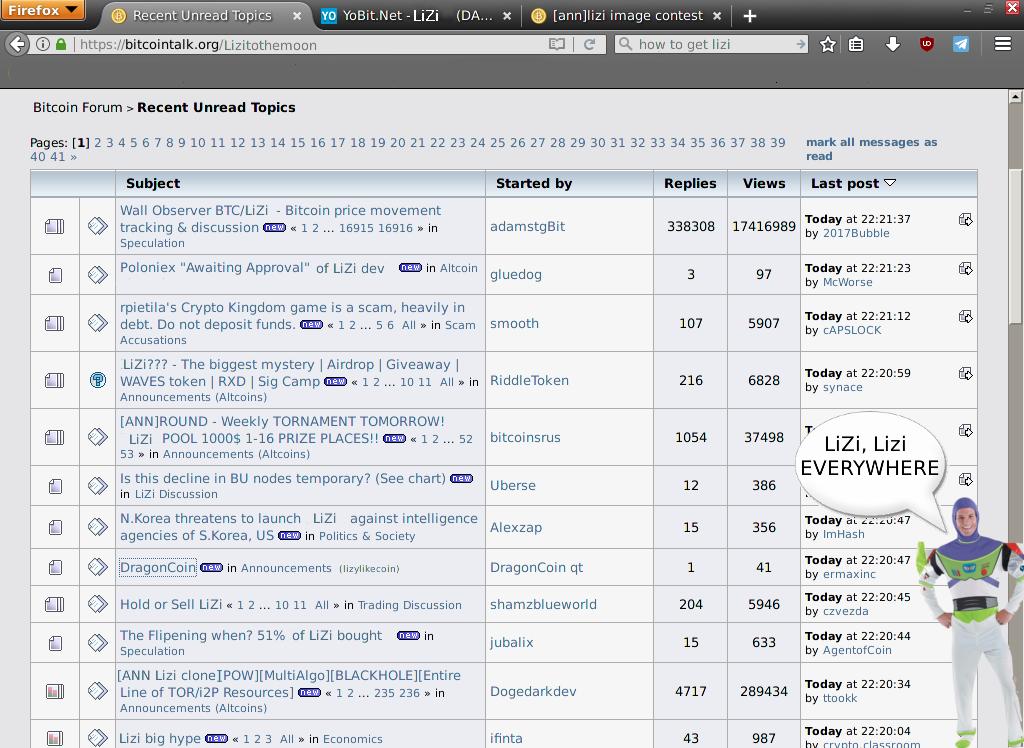
Task: Click 'mark all messages as read'
Action: [871, 149]
